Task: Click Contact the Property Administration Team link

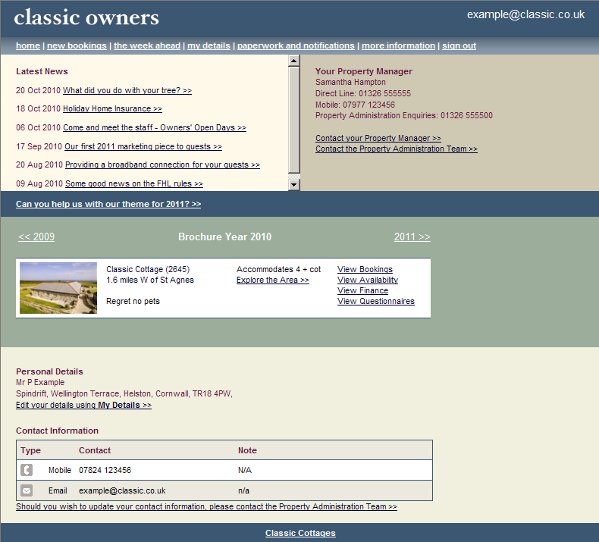Action: tap(397, 149)
